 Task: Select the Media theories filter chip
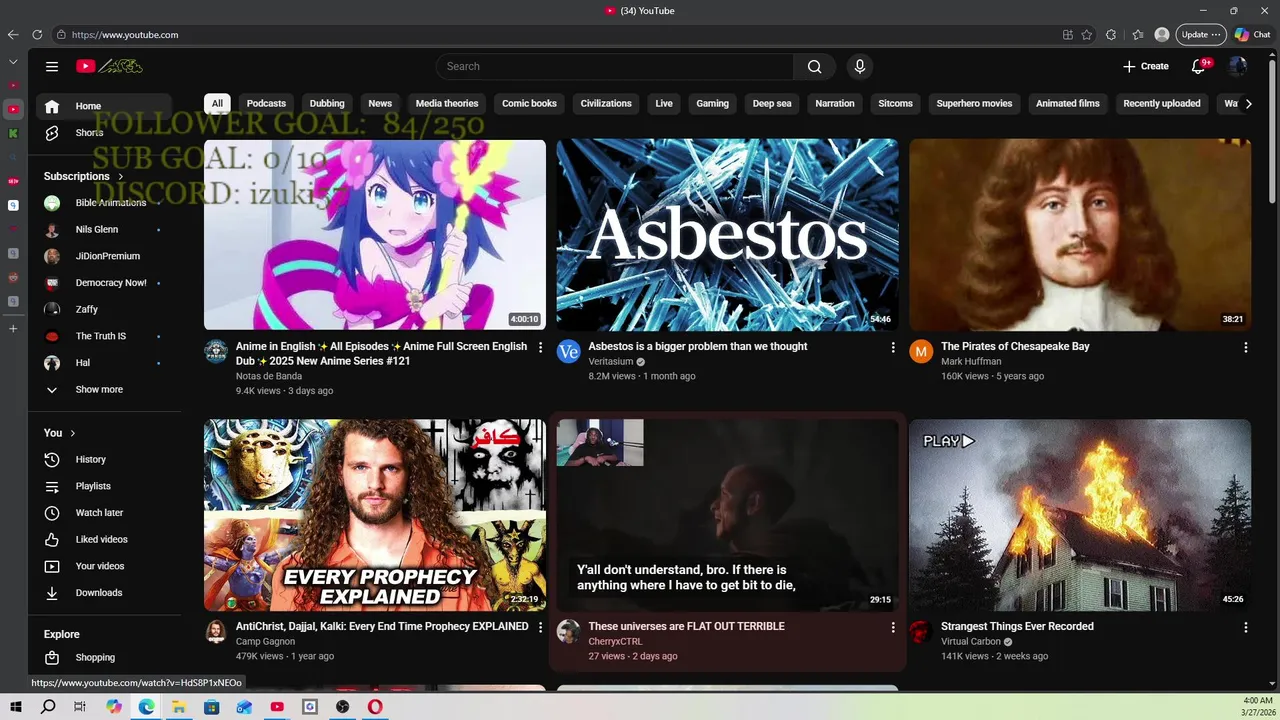pyautogui.click(x=447, y=104)
